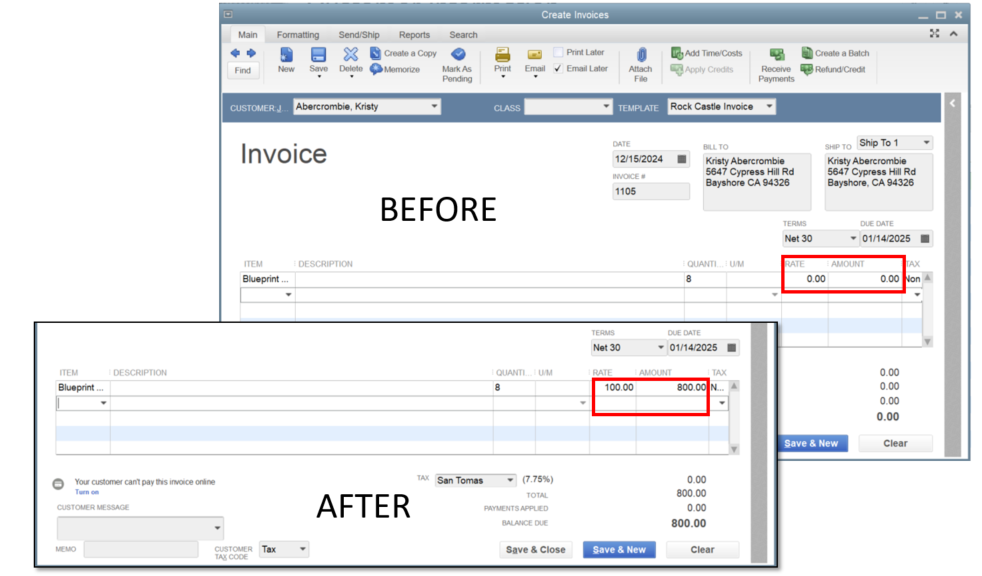Click the 800.00 amount cell

[672, 388]
